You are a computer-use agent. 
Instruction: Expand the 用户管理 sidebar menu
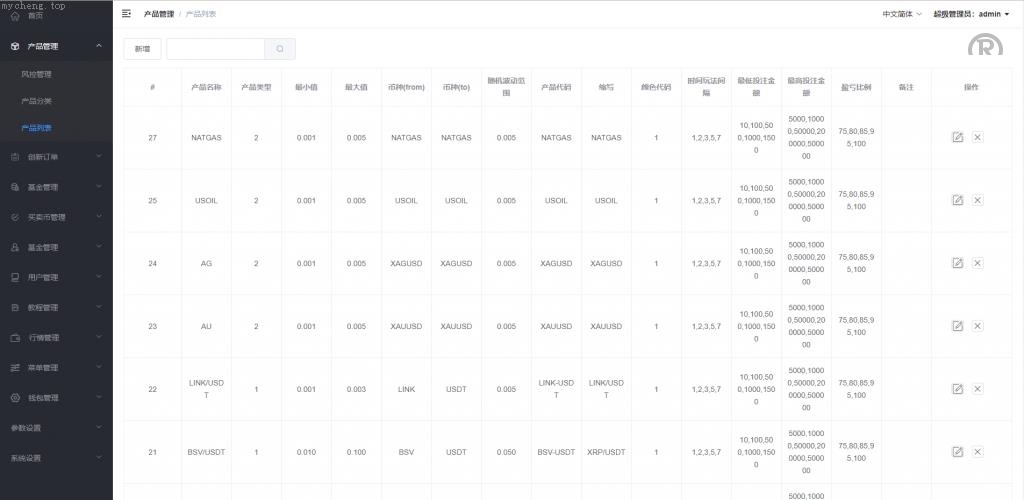coord(55,277)
